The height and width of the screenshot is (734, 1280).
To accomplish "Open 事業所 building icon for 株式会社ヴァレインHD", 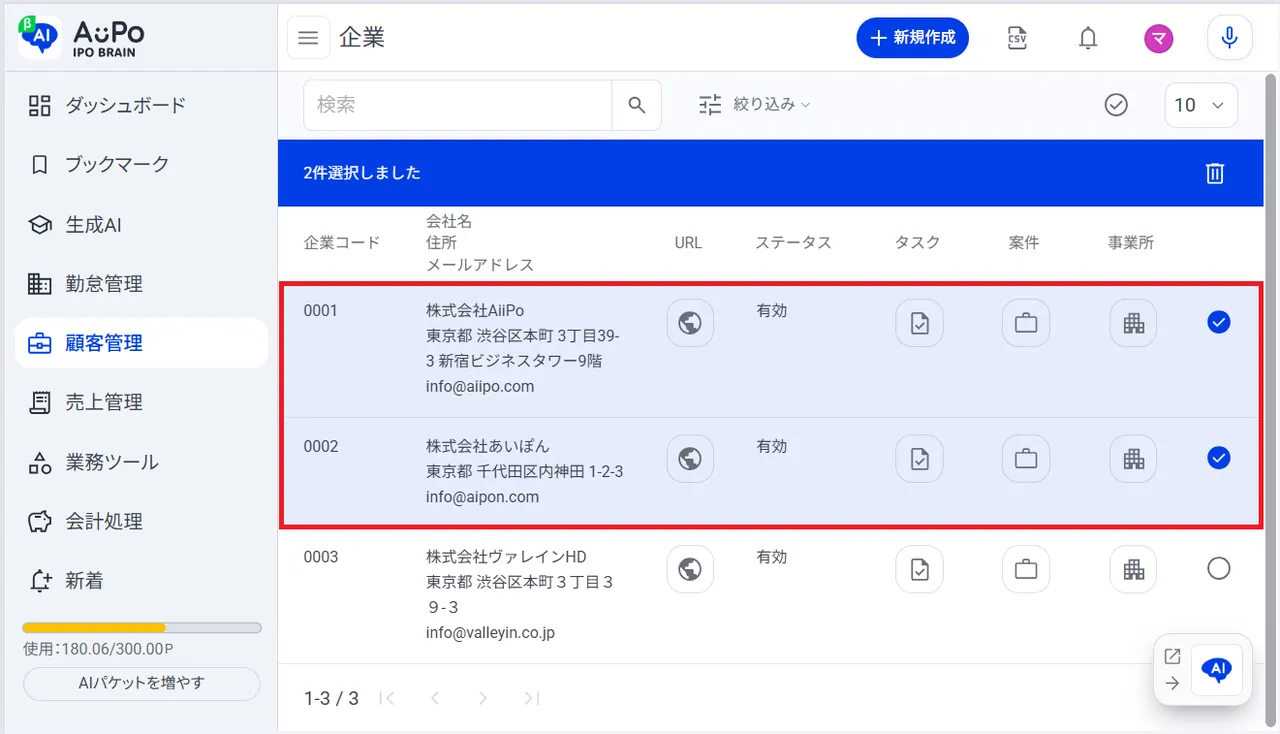I will [1133, 569].
